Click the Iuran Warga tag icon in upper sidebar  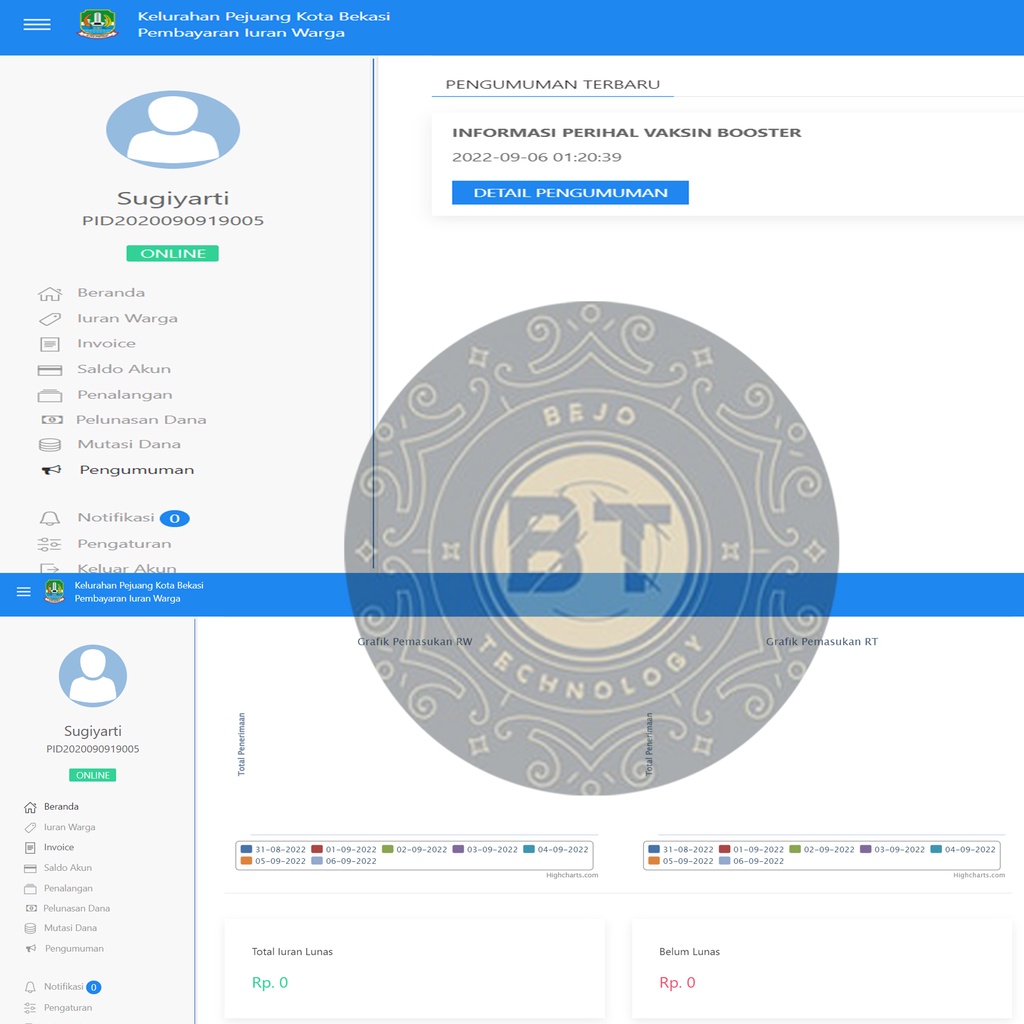pyautogui.click(x=50, y=319)
